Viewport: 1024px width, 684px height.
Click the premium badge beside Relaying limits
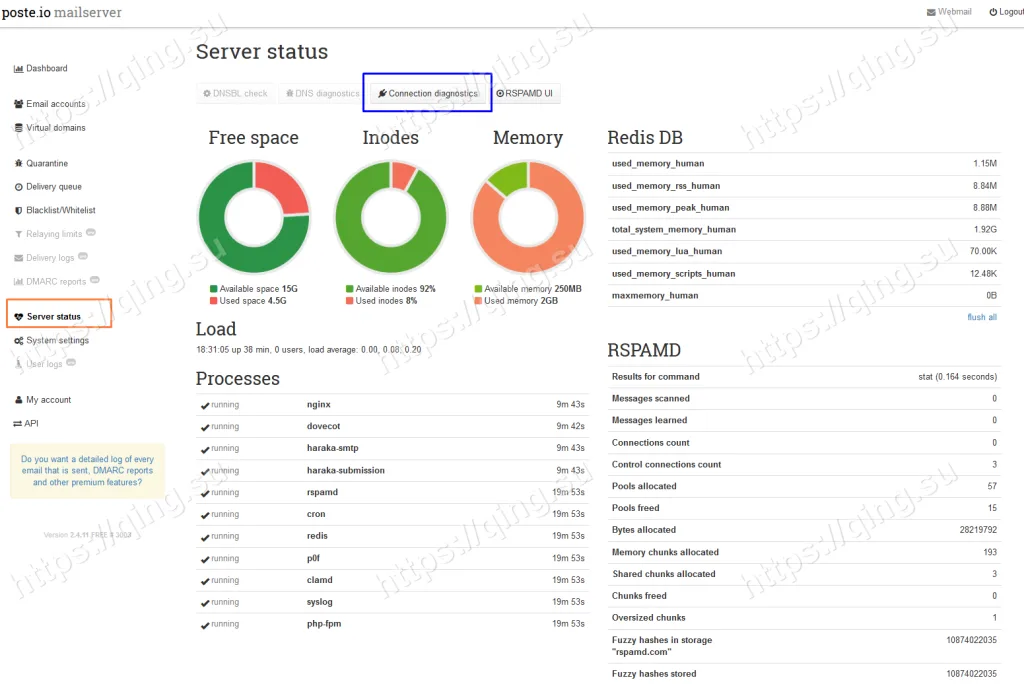tap(91, 232)
